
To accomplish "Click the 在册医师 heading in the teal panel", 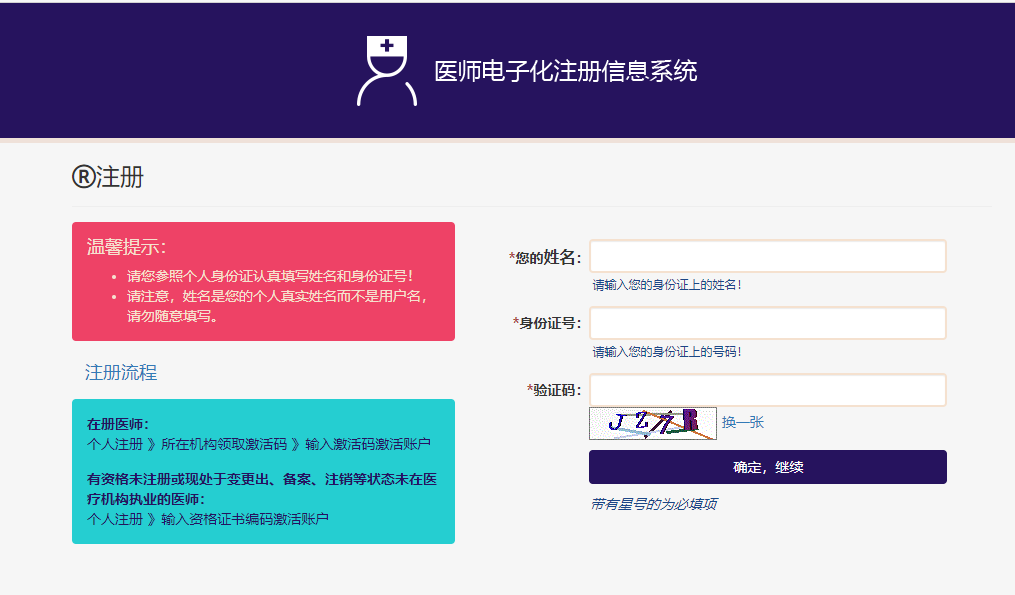I will click(118, 424).
